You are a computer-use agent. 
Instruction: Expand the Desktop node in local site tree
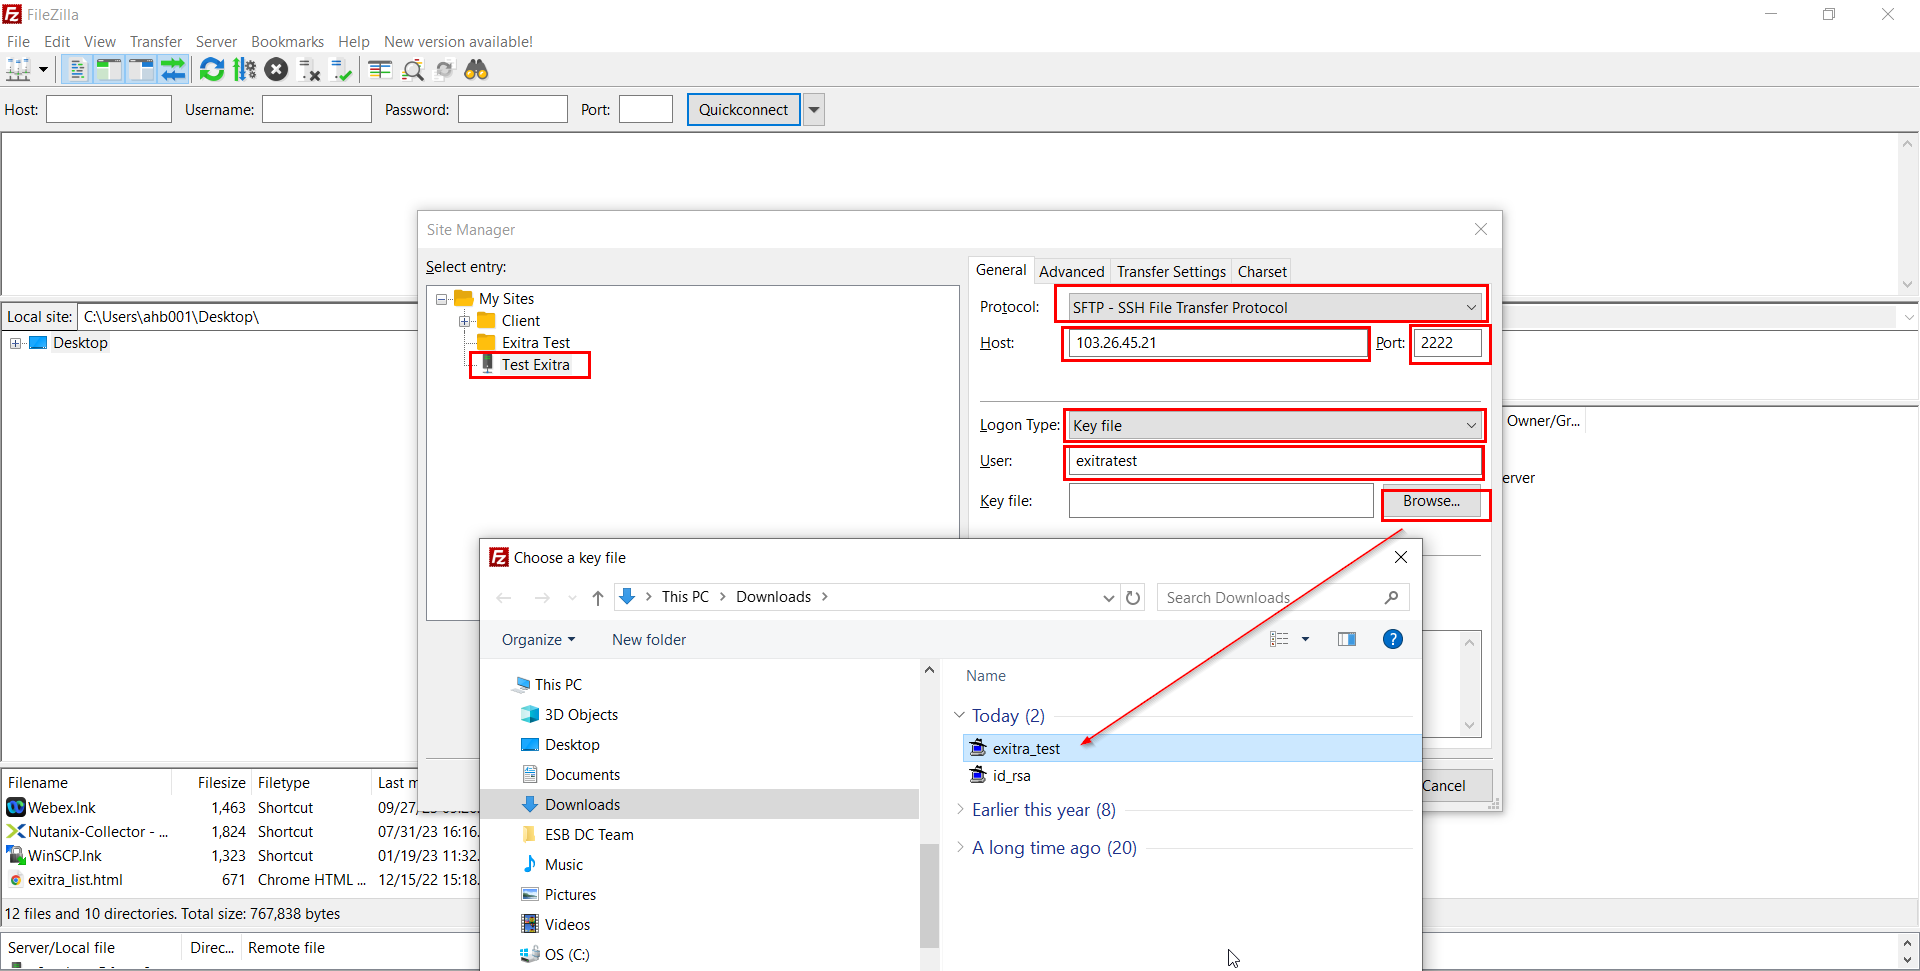(16, 343)
